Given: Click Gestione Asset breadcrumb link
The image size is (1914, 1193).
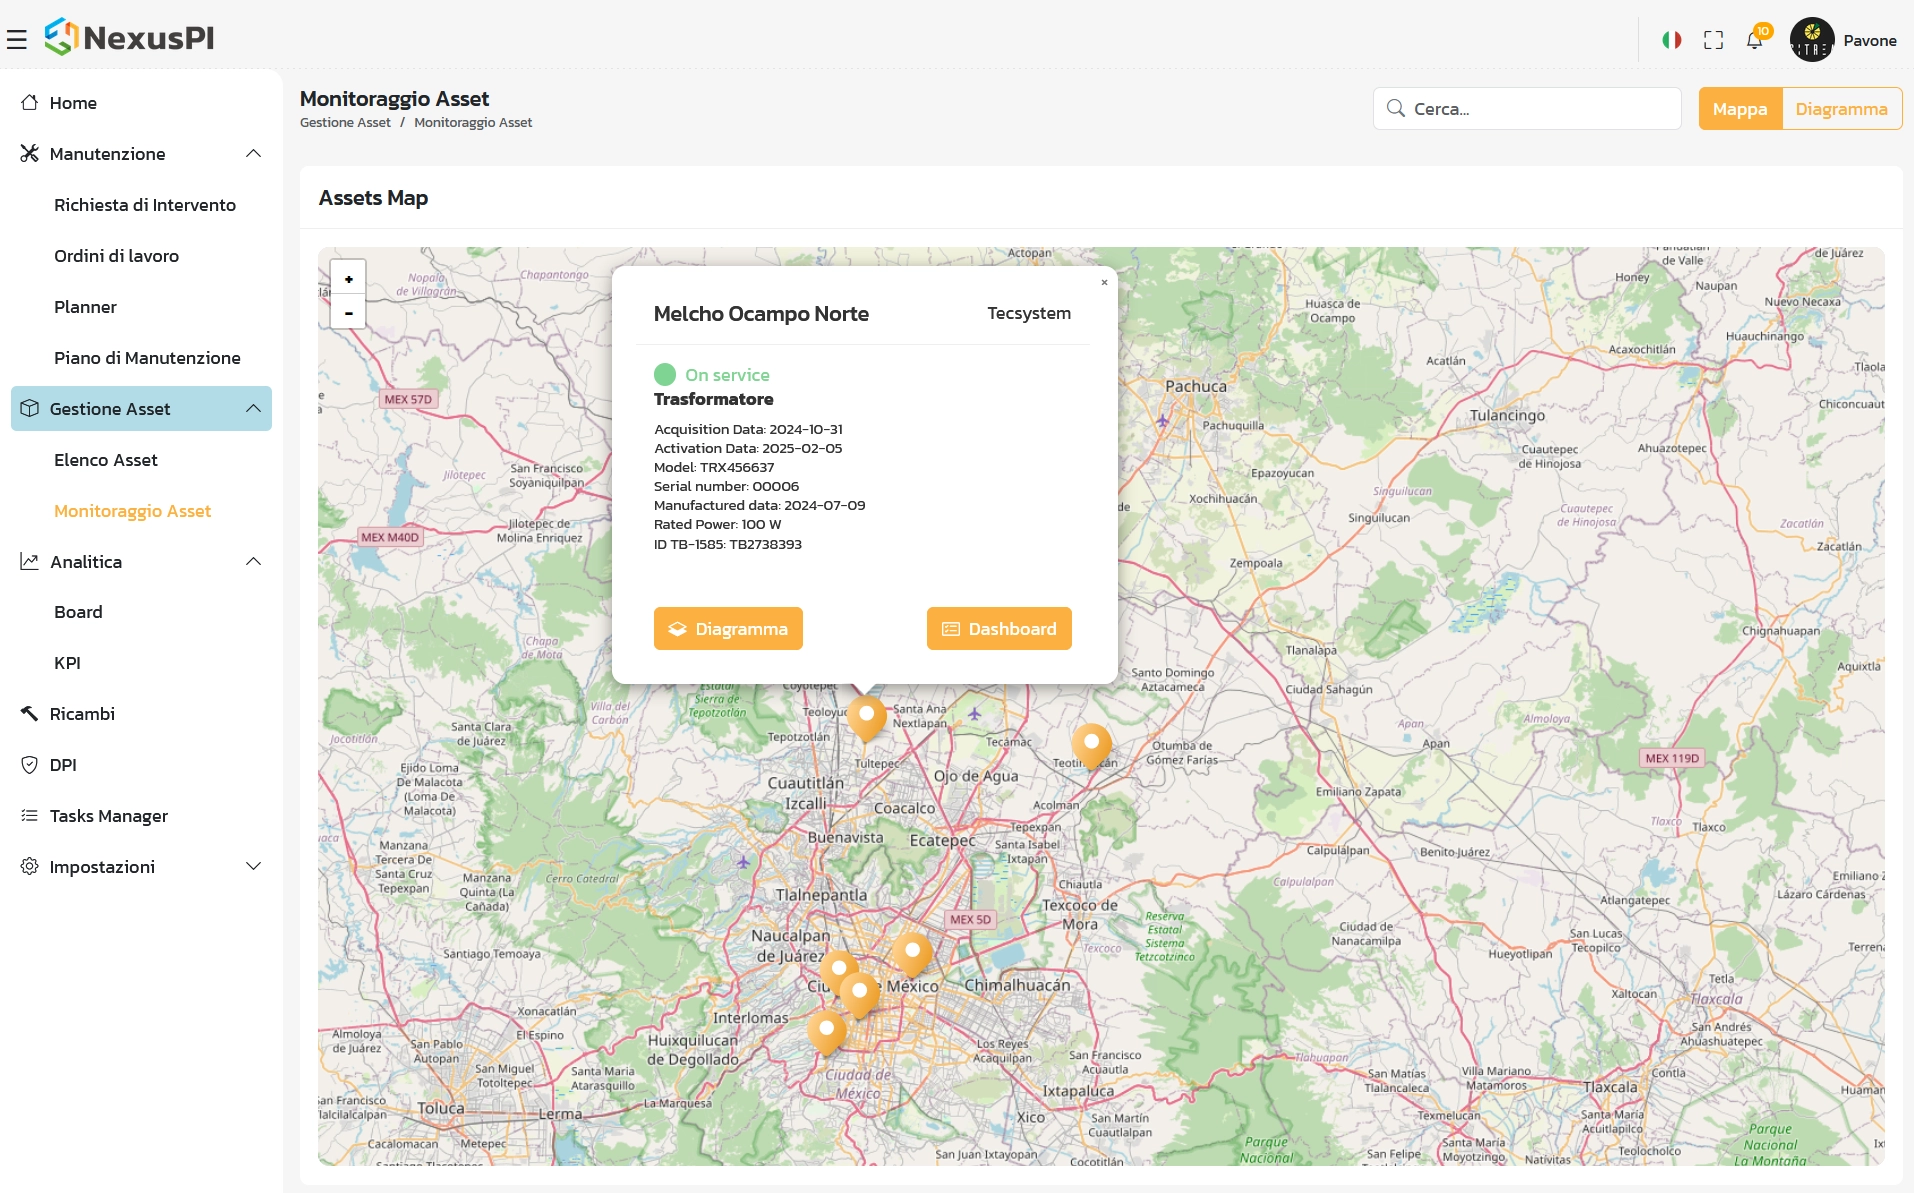Looking at the screenshot, I should tap(345, 122).
